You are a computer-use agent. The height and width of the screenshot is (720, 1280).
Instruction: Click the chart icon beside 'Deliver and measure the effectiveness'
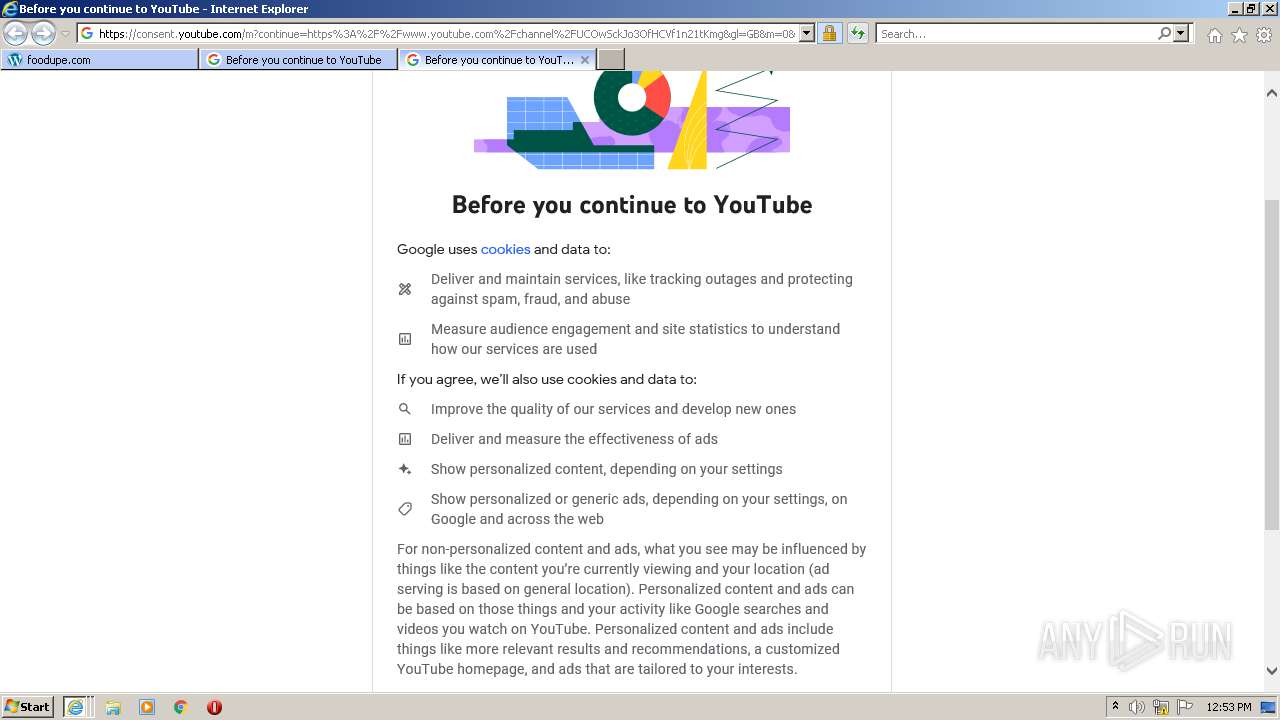tap(405, 439)
